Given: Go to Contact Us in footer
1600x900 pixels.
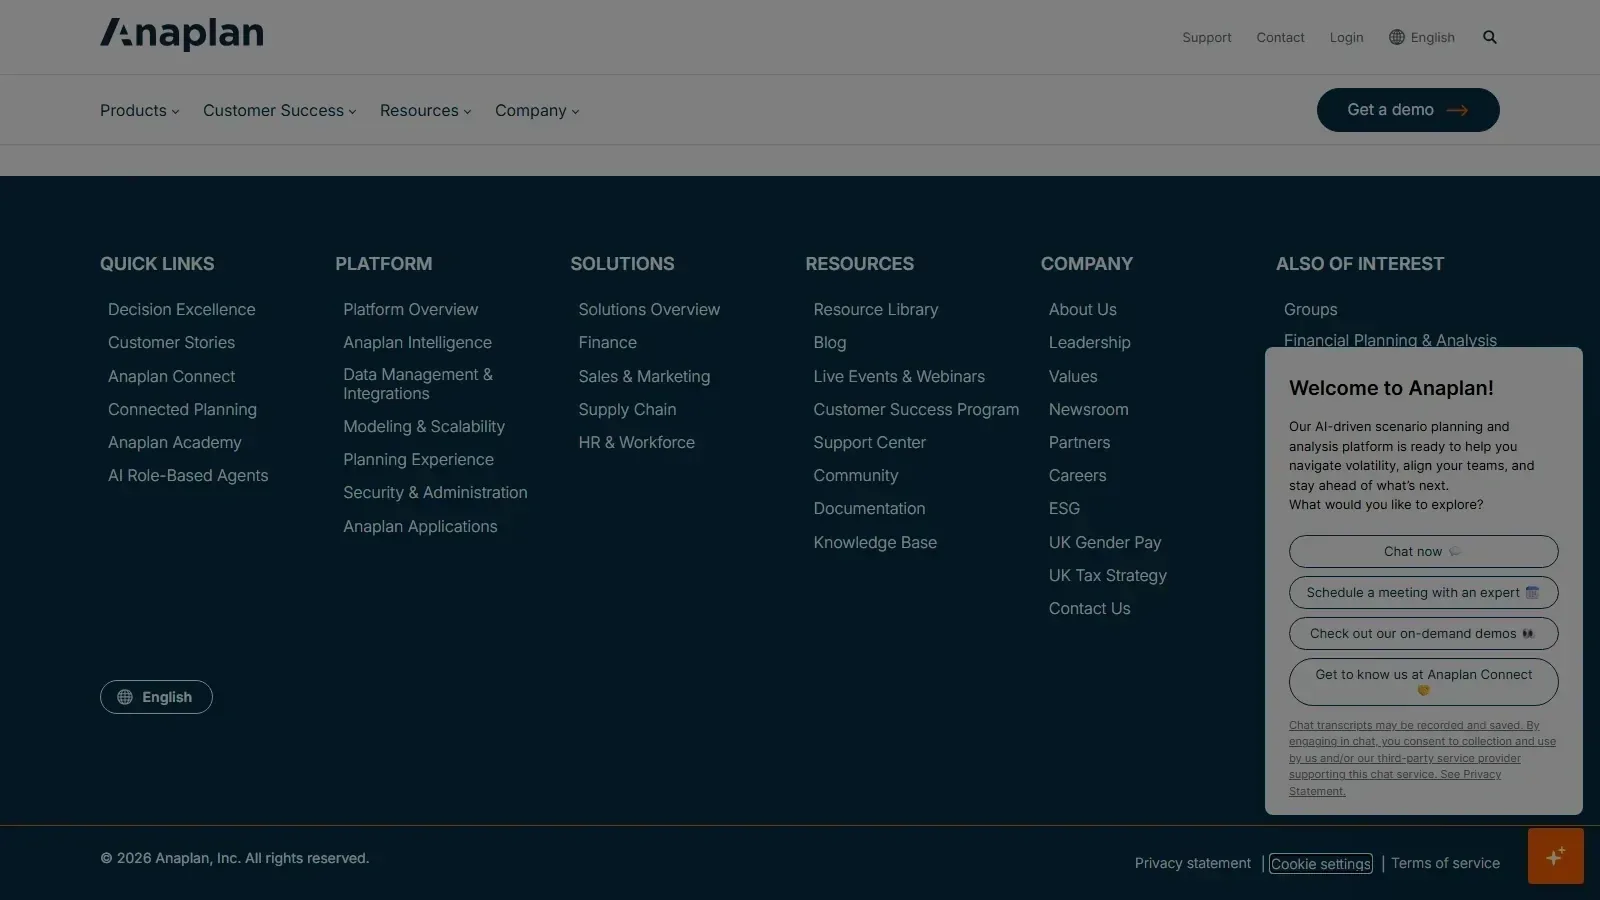Looking at the screenshot, I should (x=1090, y=609).
